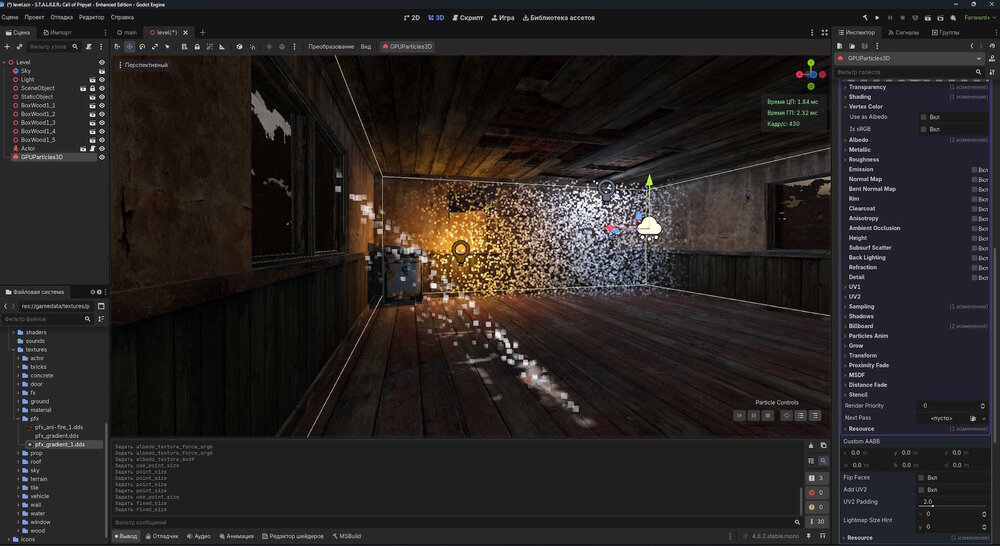
Task: Open the Преобразование menu button
Action: click(x=331, y=47)
